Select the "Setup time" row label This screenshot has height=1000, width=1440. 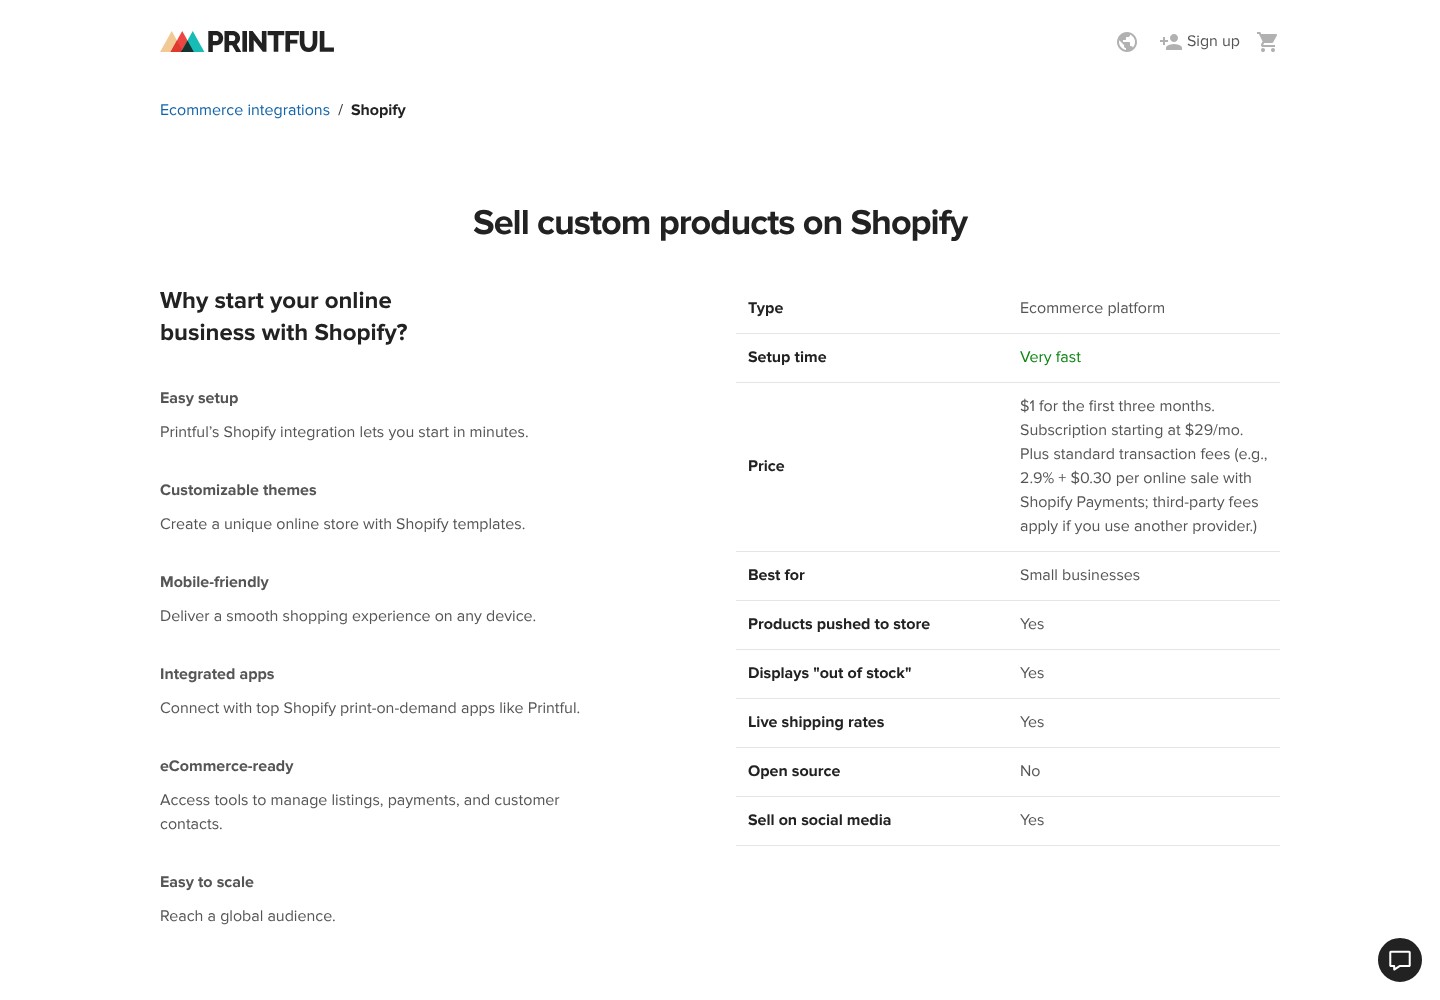787,357
